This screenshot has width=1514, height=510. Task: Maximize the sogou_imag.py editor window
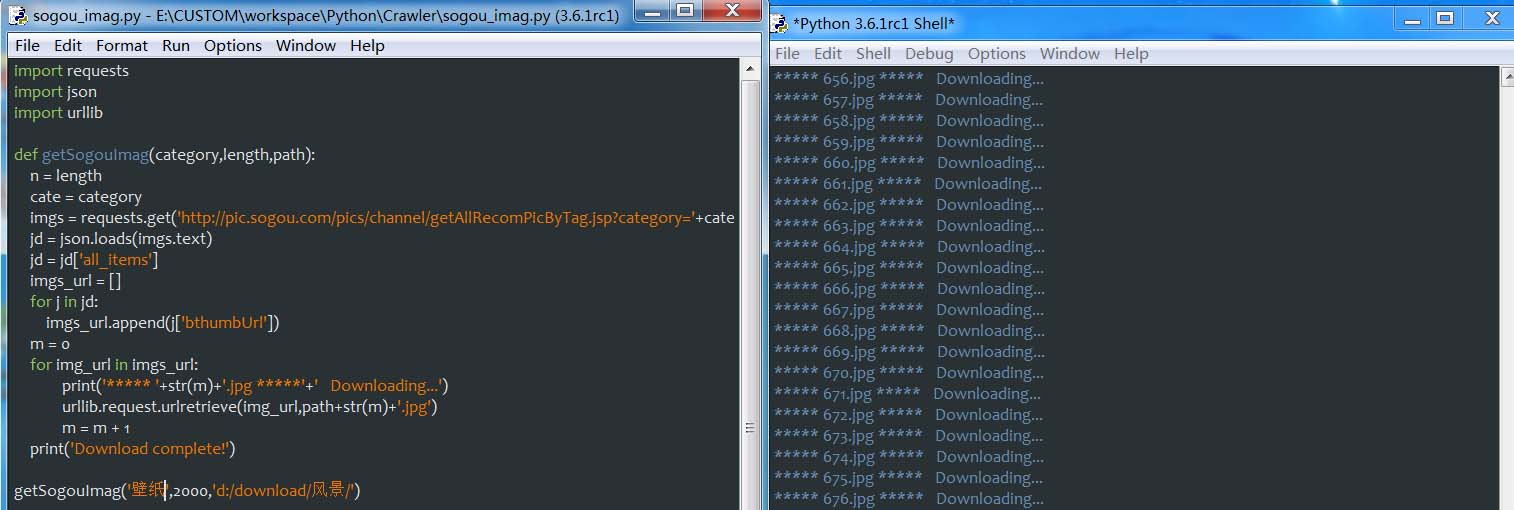685,11
